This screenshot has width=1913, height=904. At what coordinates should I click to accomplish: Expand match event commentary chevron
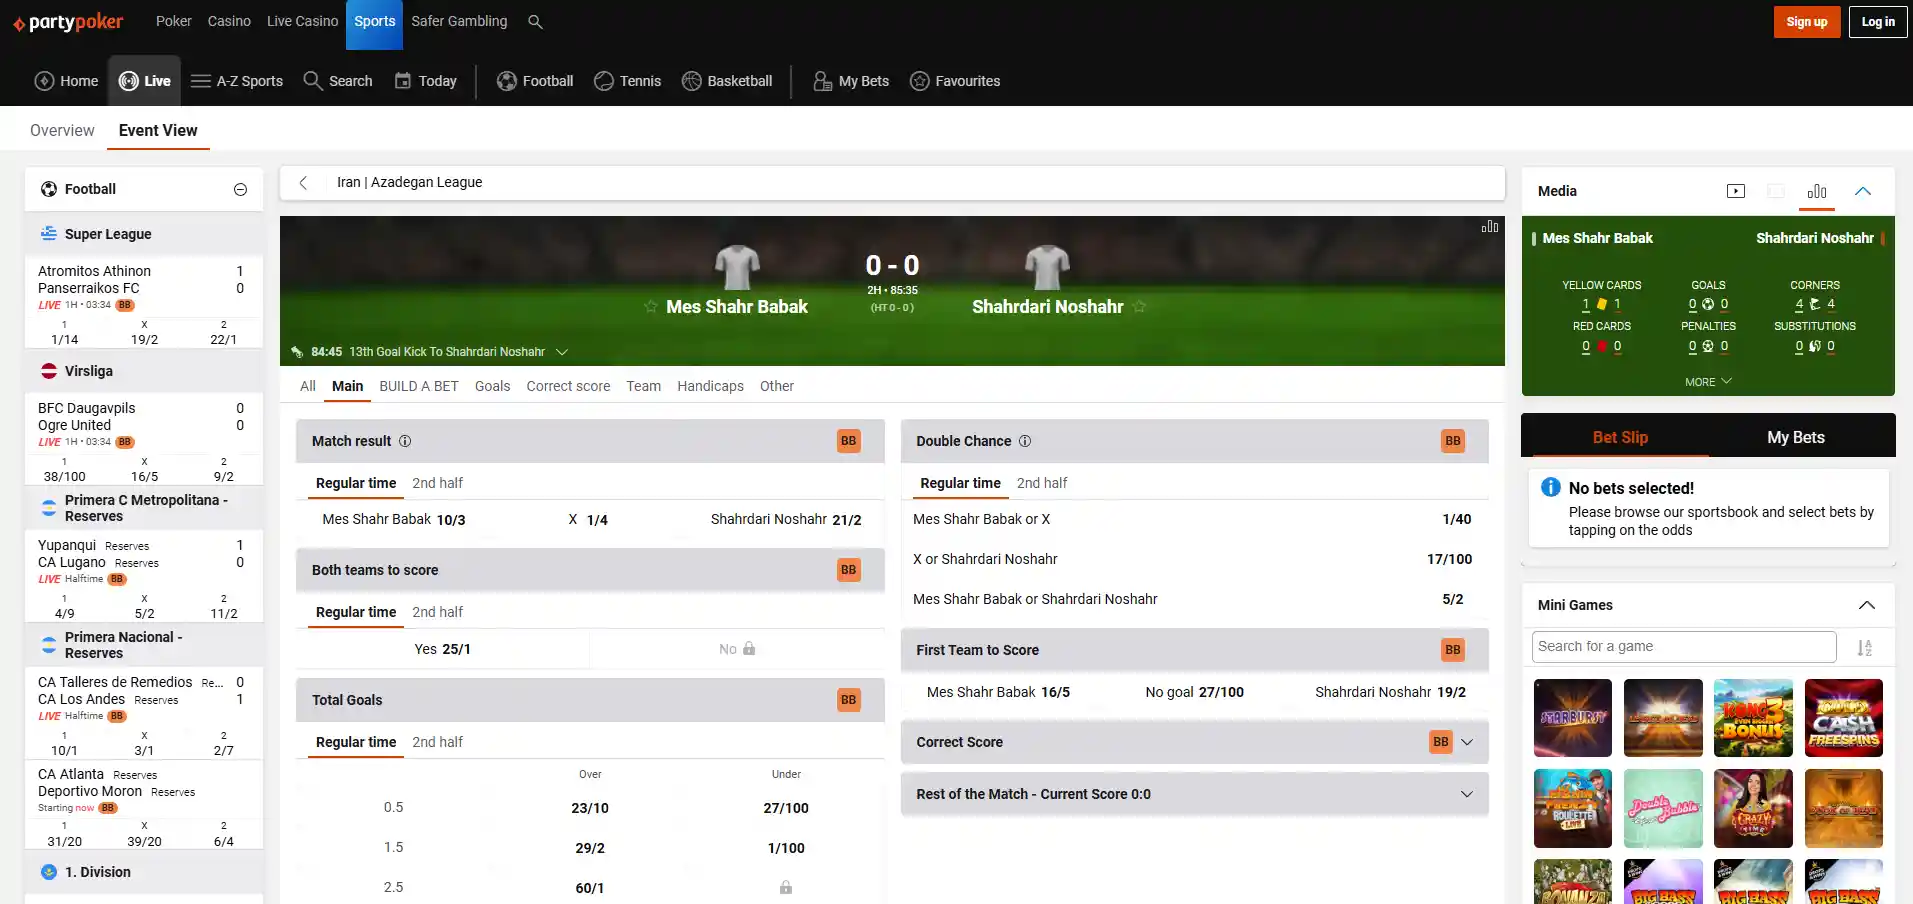pos(562,352)
